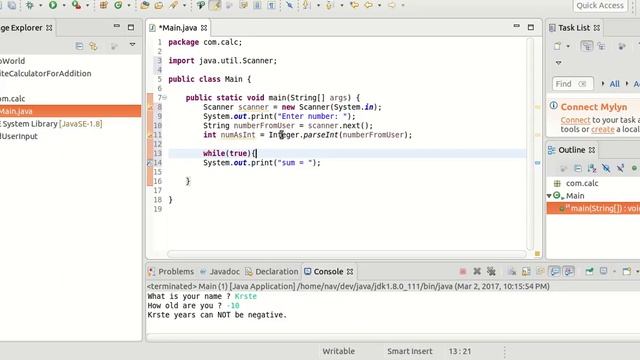Click the Pin Console icon
The width and height of the screenshot is (640, 360).
[x=589, y=271]
